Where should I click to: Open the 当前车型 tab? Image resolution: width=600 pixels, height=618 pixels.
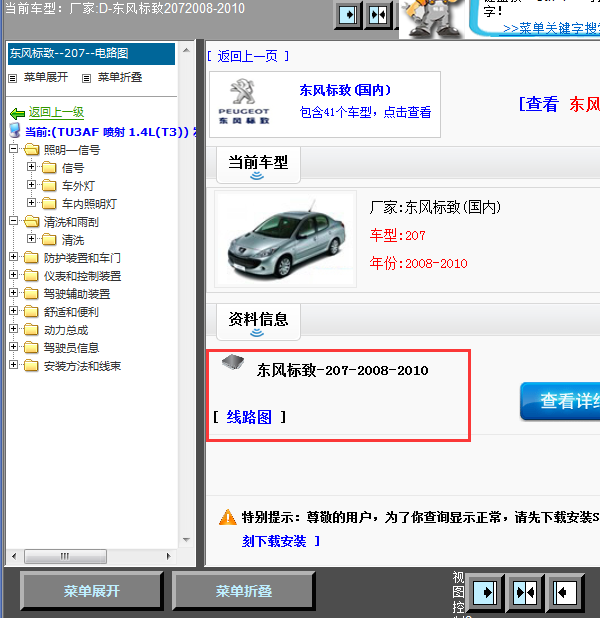(x=258, y=165)
